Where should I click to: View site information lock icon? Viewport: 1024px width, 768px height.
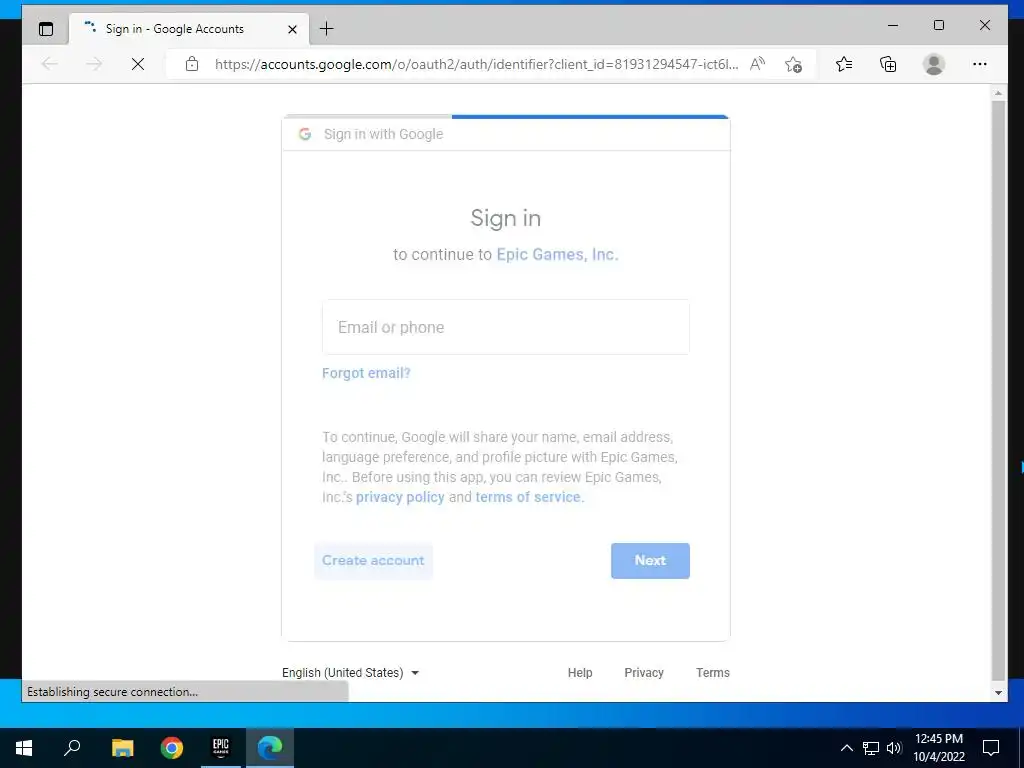click(191, 64)
